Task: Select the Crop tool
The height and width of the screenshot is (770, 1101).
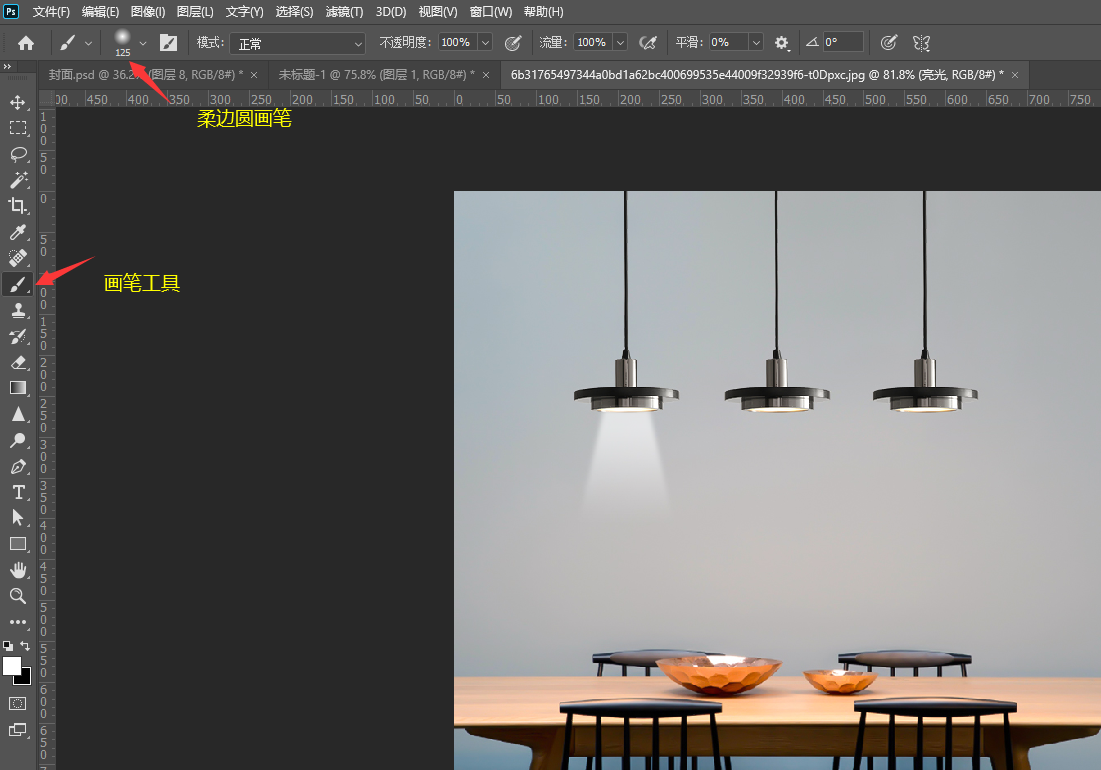Action: click(x=18, y=206)
